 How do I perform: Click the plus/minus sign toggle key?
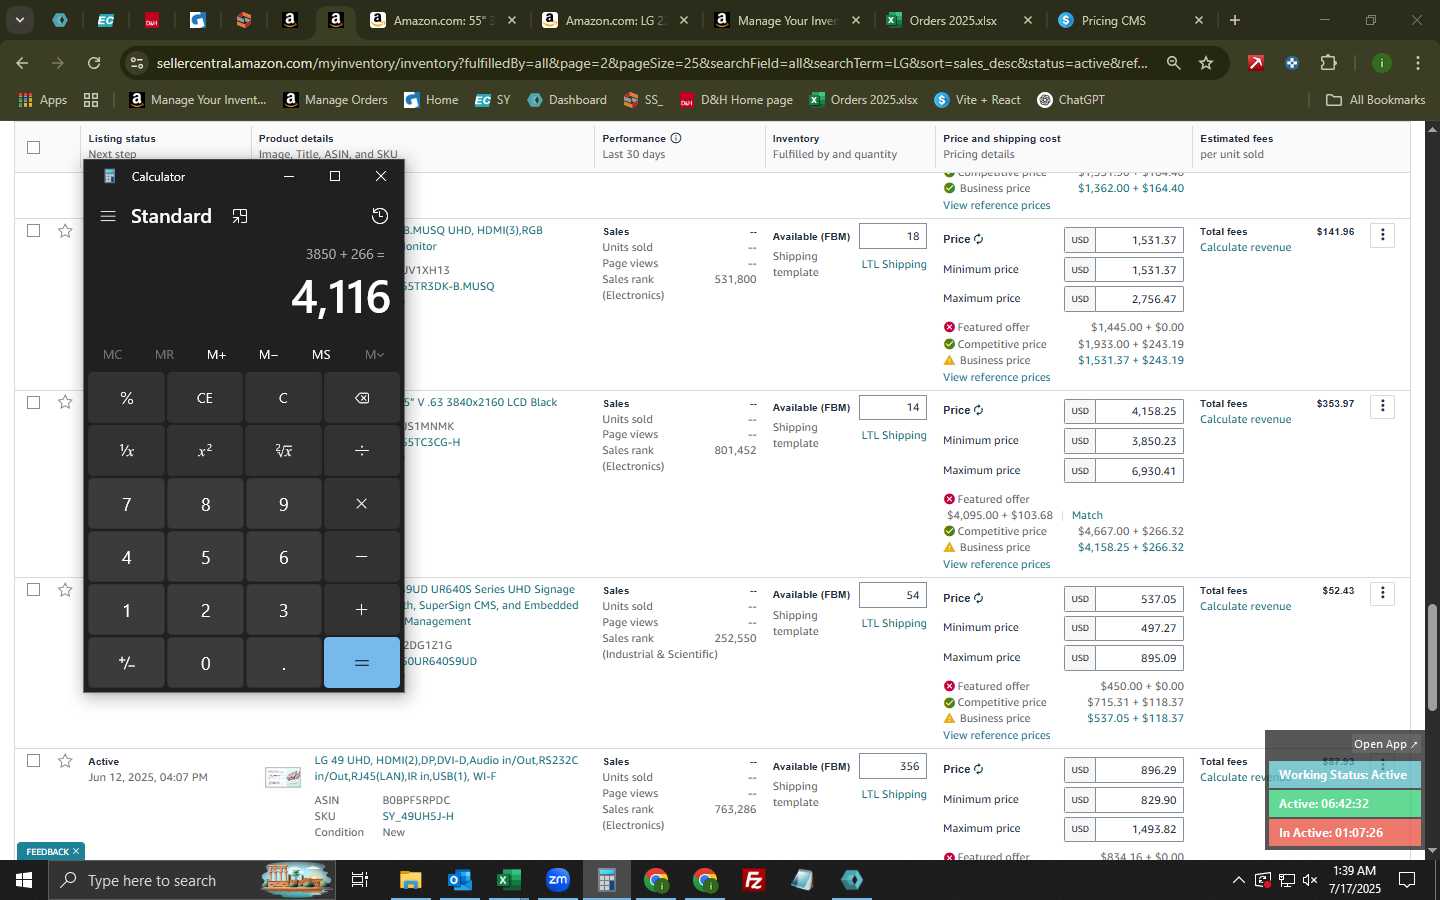[126, 663]
